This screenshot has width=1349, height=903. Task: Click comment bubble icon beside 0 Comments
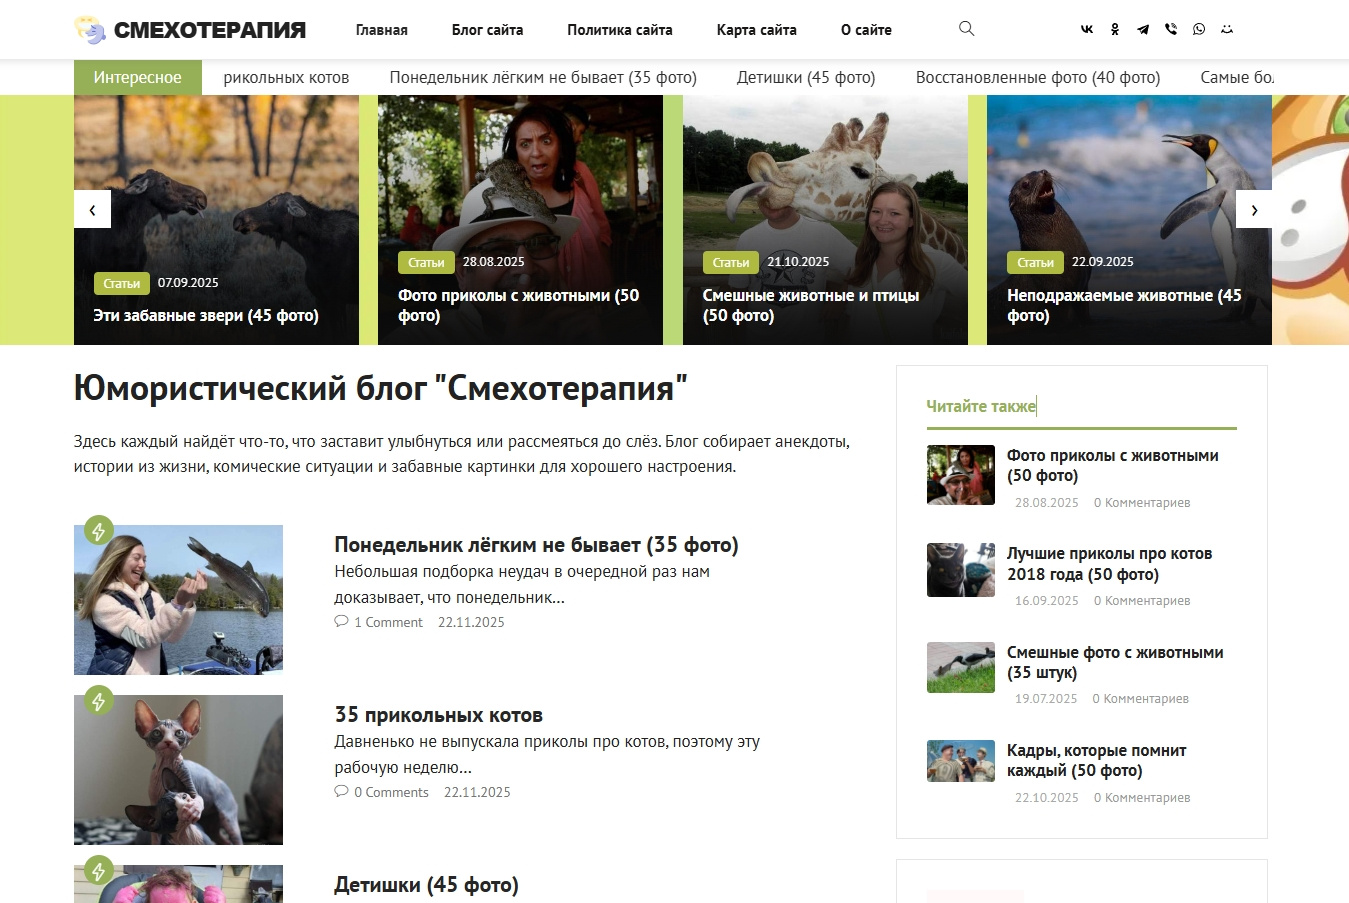tap(341, 791)
